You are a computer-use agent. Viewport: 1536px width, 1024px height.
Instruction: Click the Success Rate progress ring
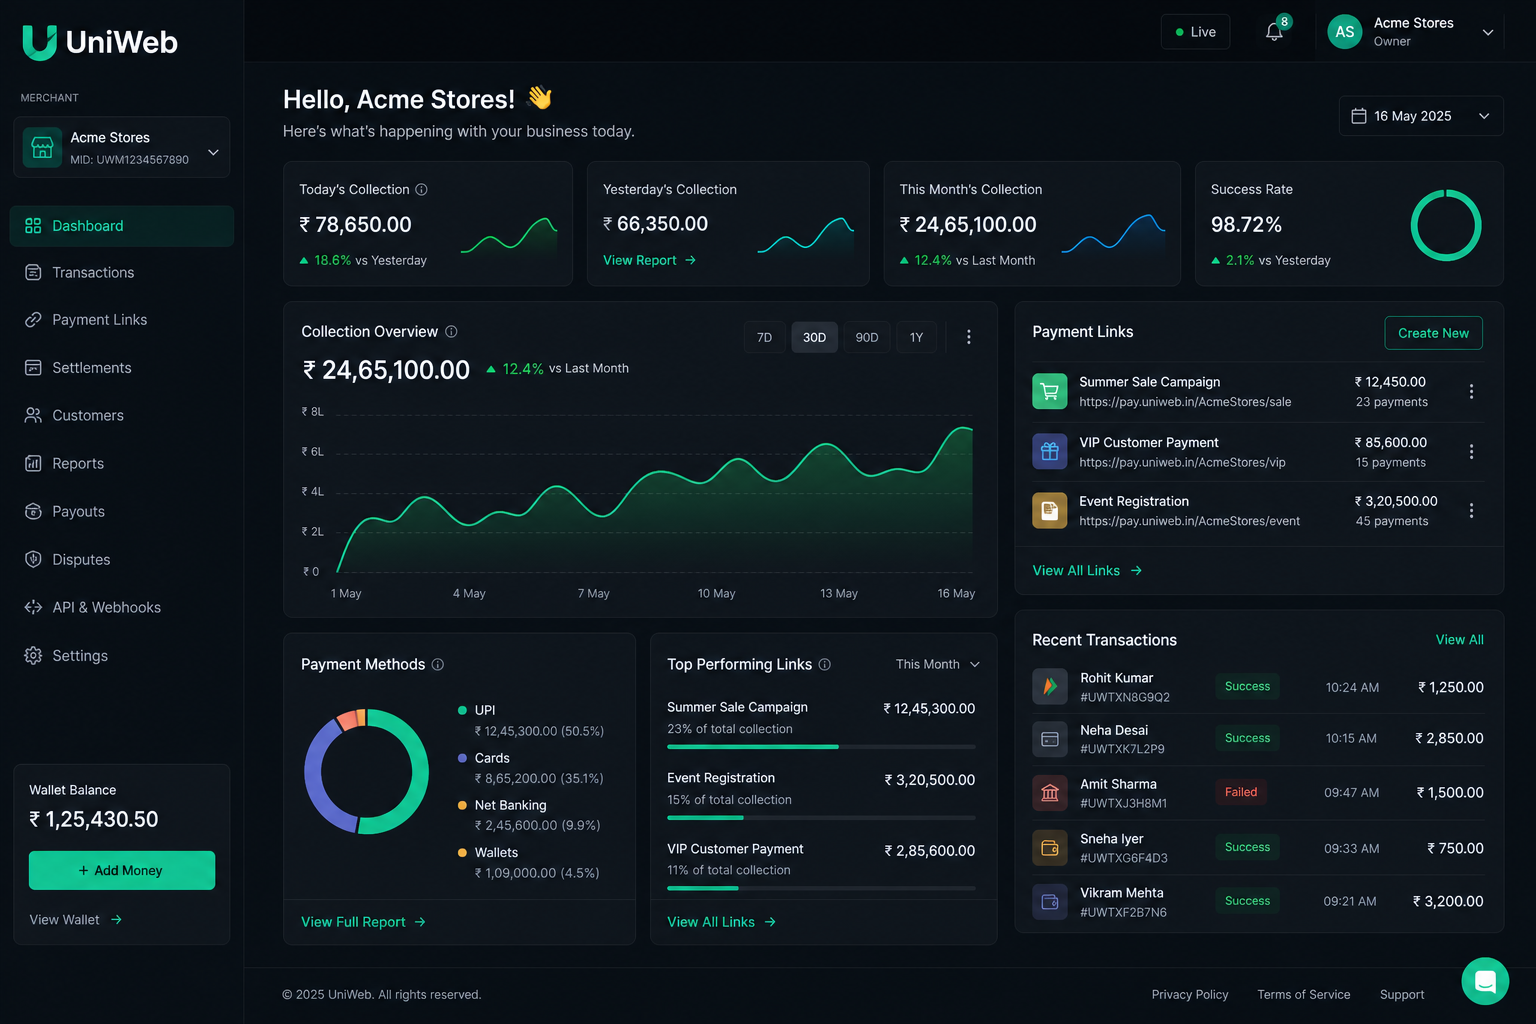click(1445, 225)
